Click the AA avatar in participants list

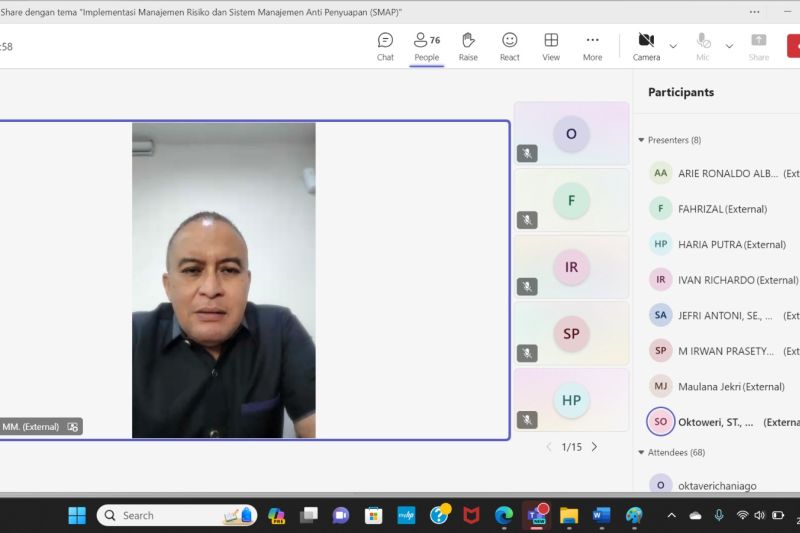click(661, 173)
